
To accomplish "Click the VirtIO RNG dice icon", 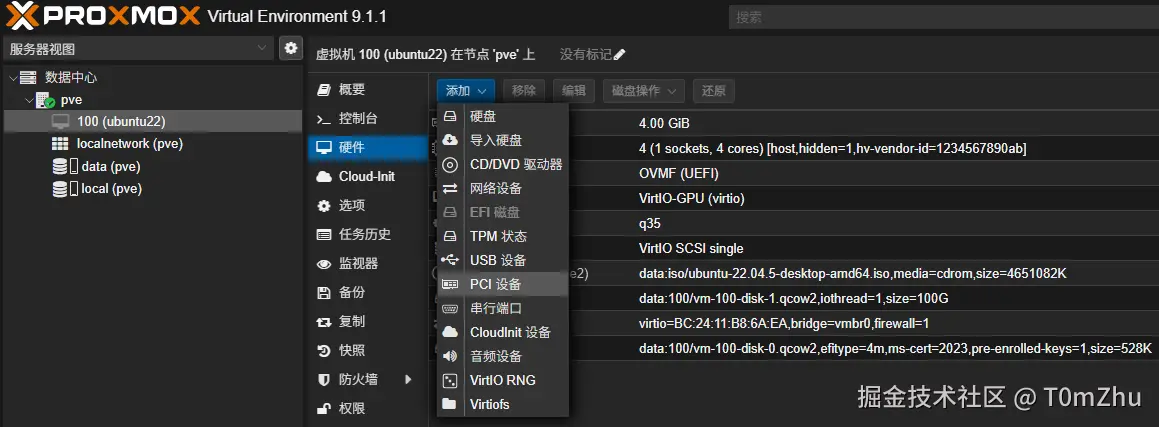I will [x=450, y=380].
